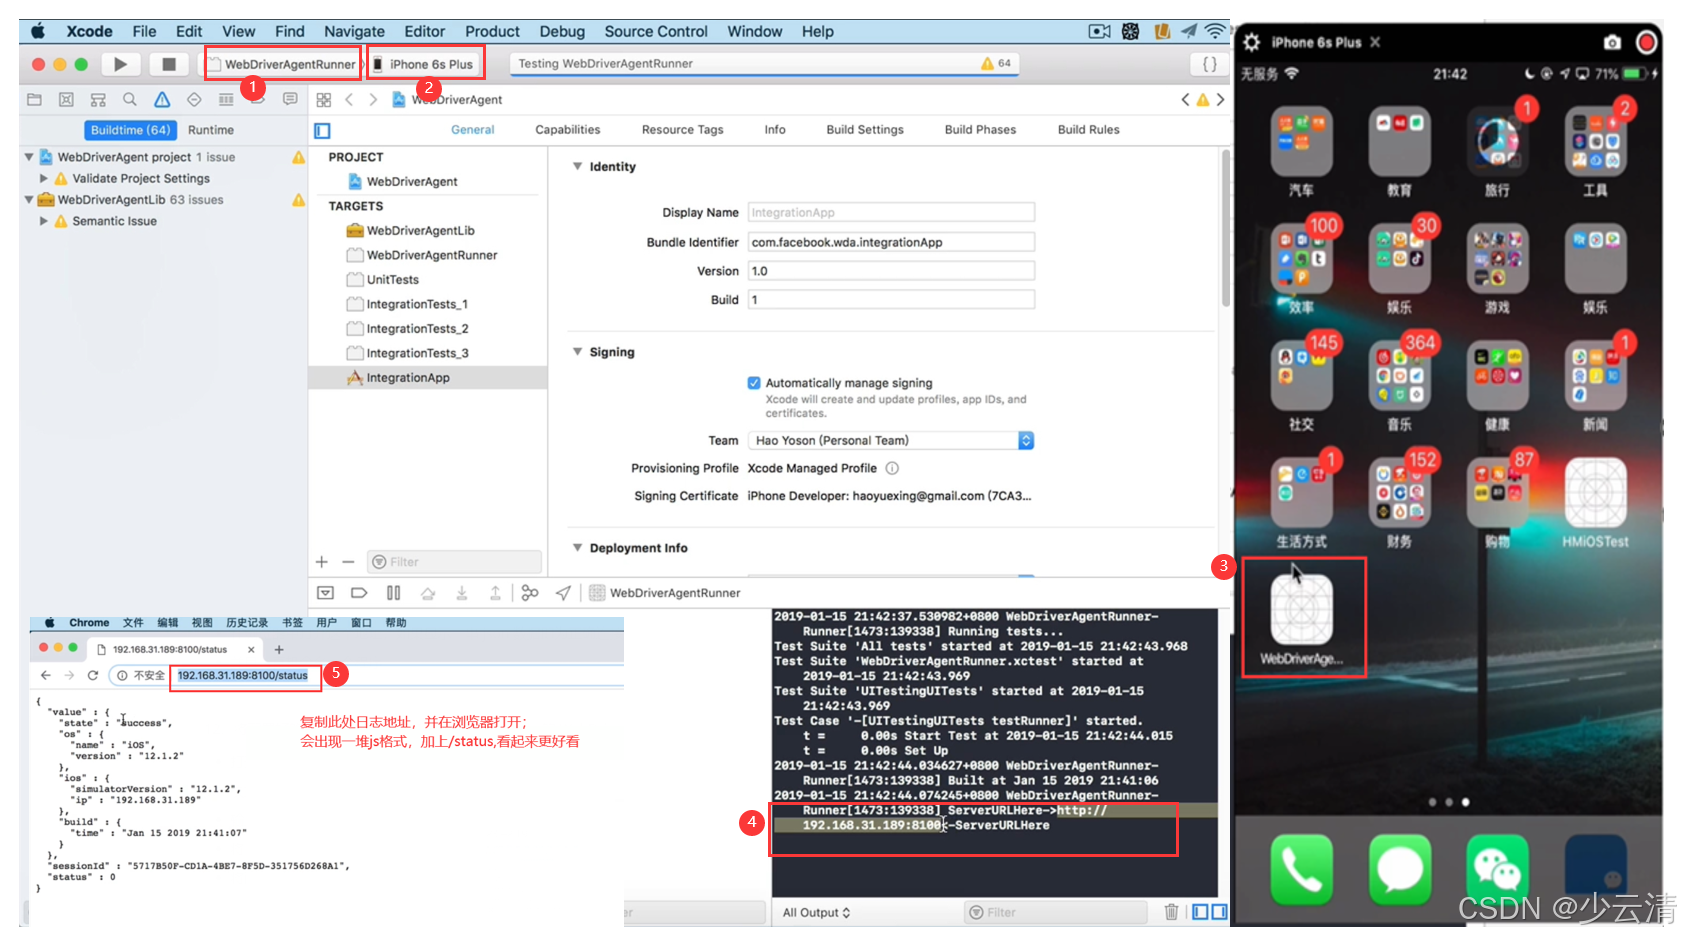The image size is (1681, 939).
Task: Tap the HMiOSTest app icon
Action: (1595, 491)
